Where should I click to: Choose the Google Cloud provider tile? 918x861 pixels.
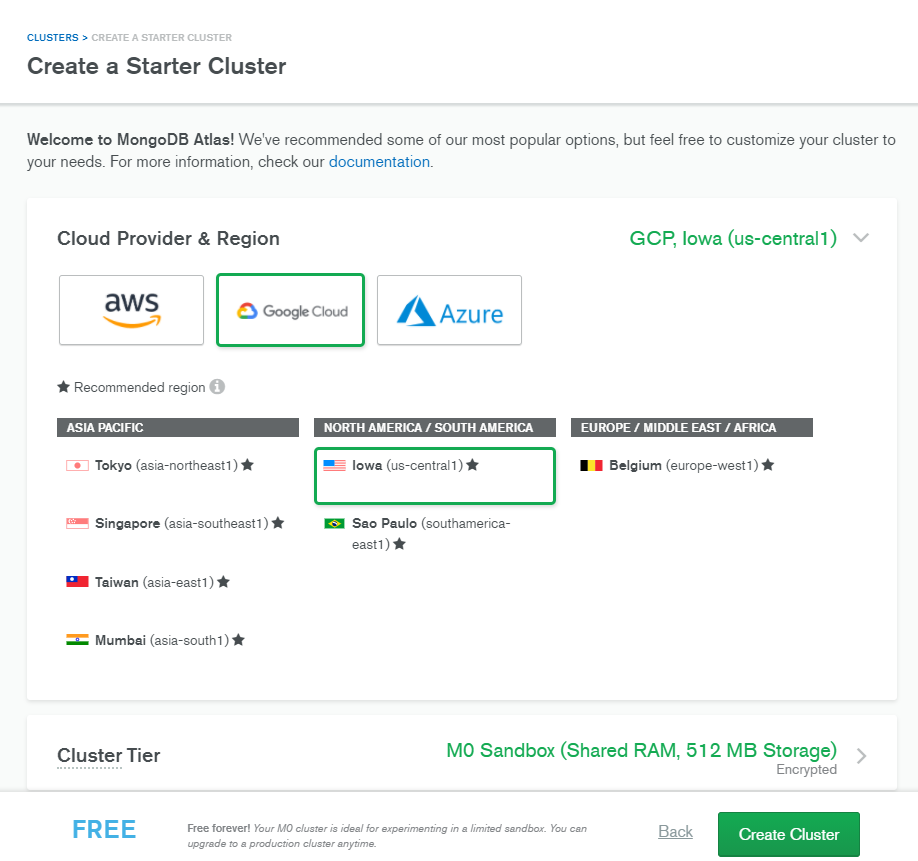[290, 310]
